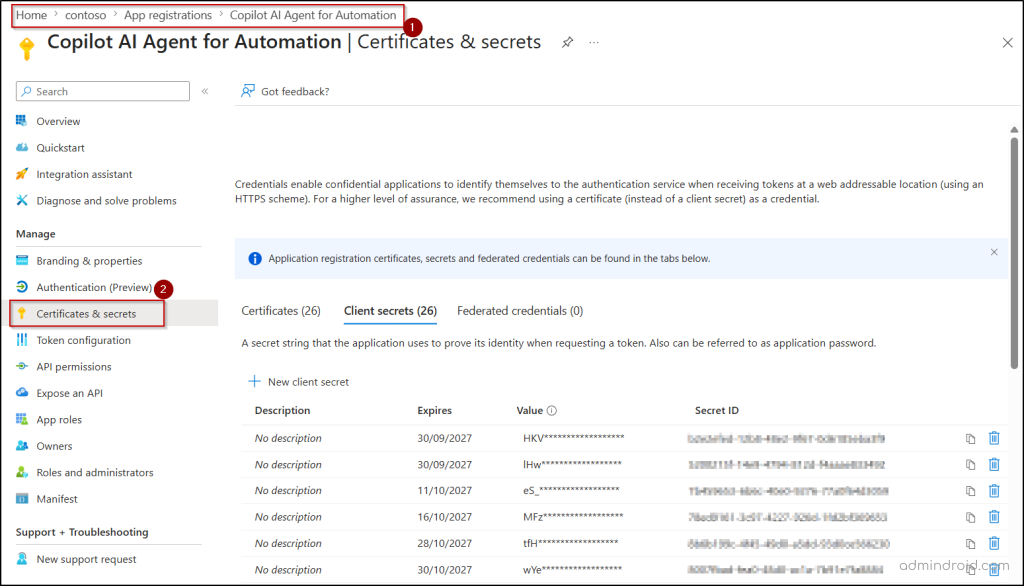Open App roles page

[x=59, y=420]
